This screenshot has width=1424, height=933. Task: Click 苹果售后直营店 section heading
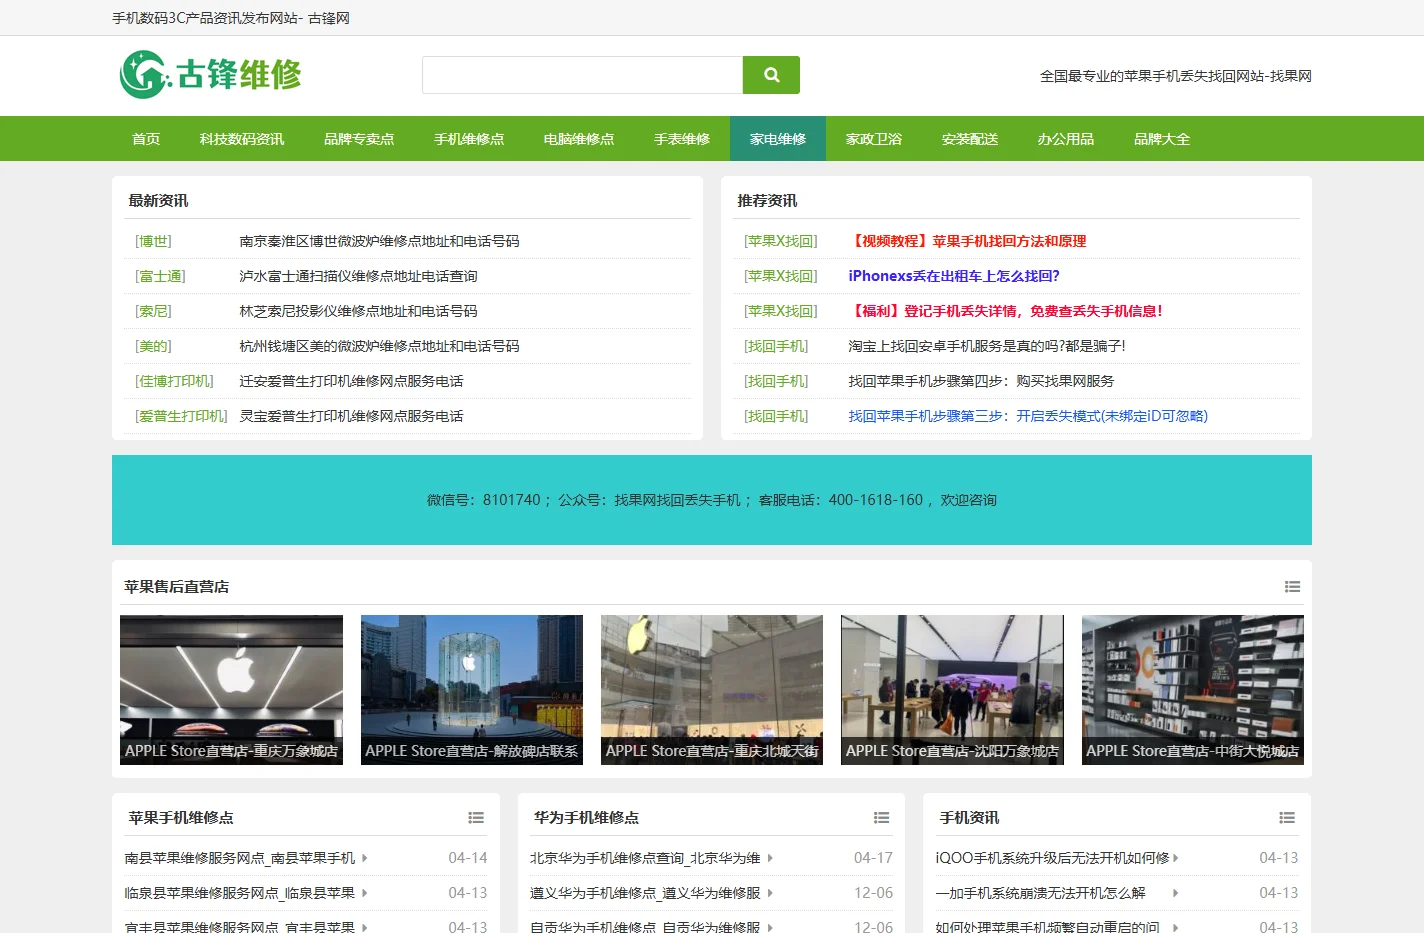[177, 587]
